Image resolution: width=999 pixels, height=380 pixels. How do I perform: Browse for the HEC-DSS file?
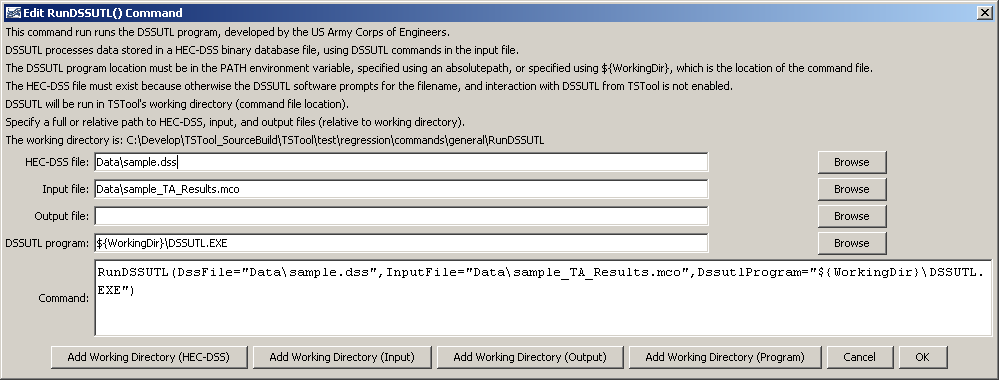(x=852, y=162)
